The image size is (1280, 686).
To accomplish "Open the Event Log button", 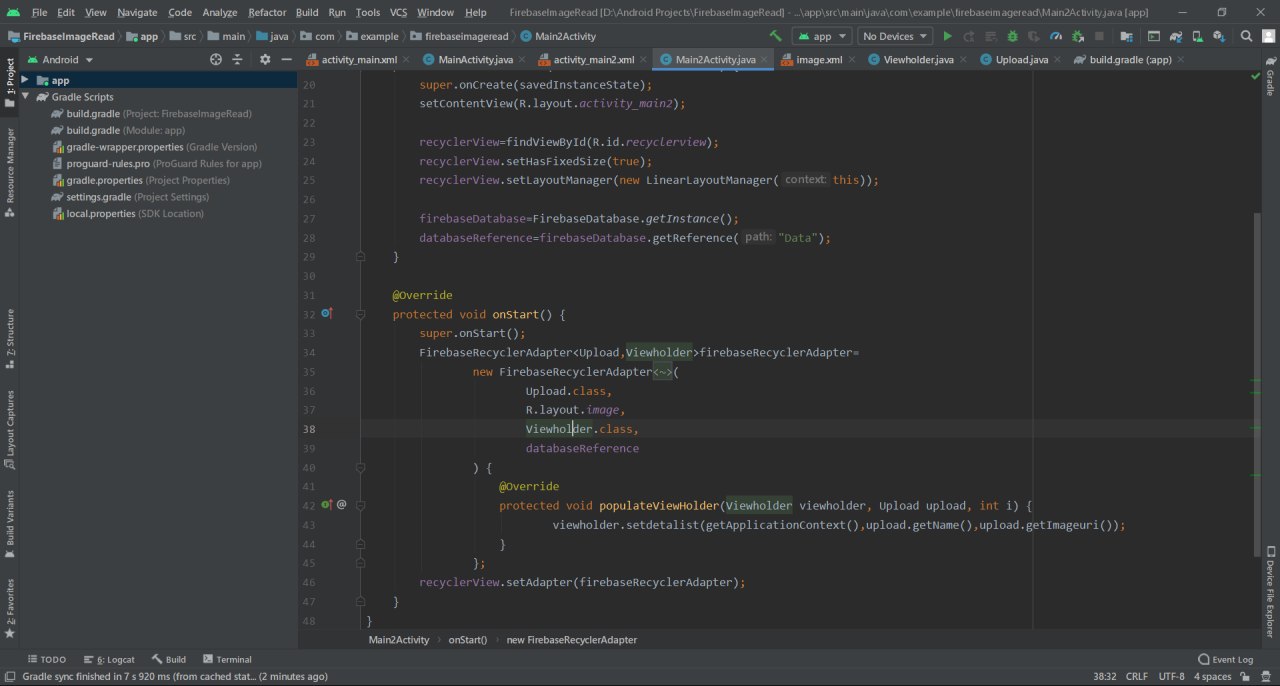I will [1226, 660].
